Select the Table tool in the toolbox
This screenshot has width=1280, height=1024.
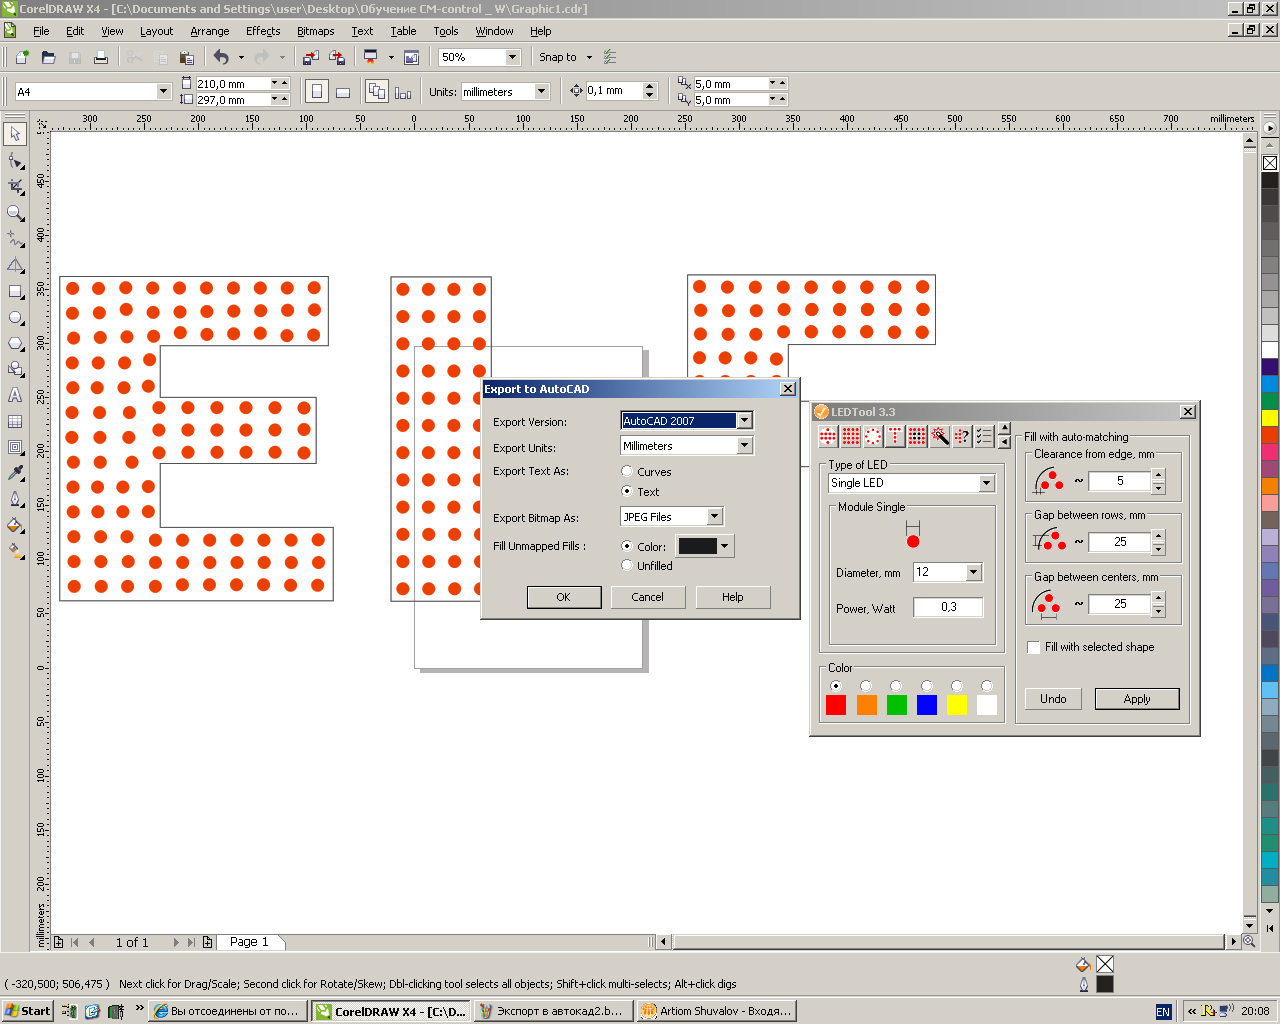pos(15,422)
